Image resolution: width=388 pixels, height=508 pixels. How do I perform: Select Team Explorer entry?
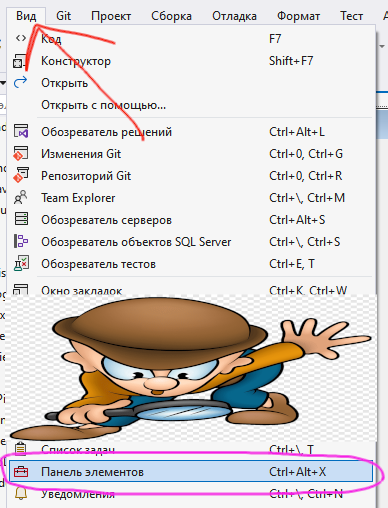tap(191, 198)
